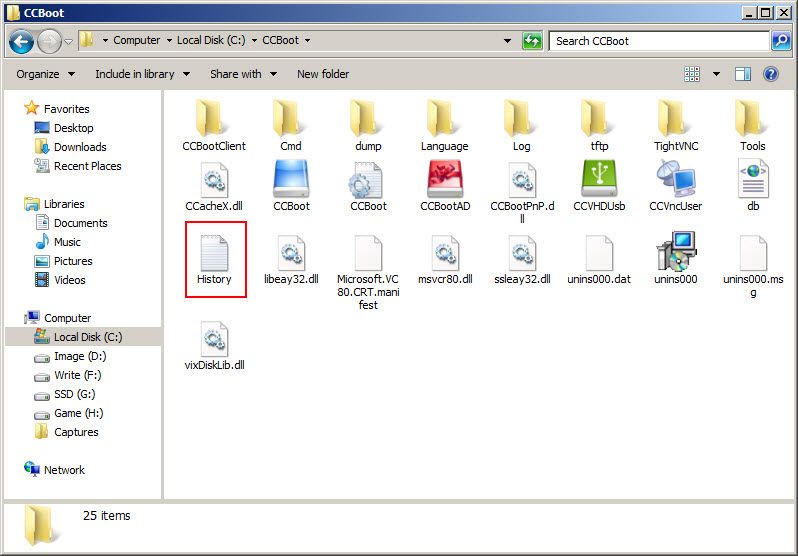Click inside the Search CCBoot field
798x556 pixels.
tap(659, 41)
